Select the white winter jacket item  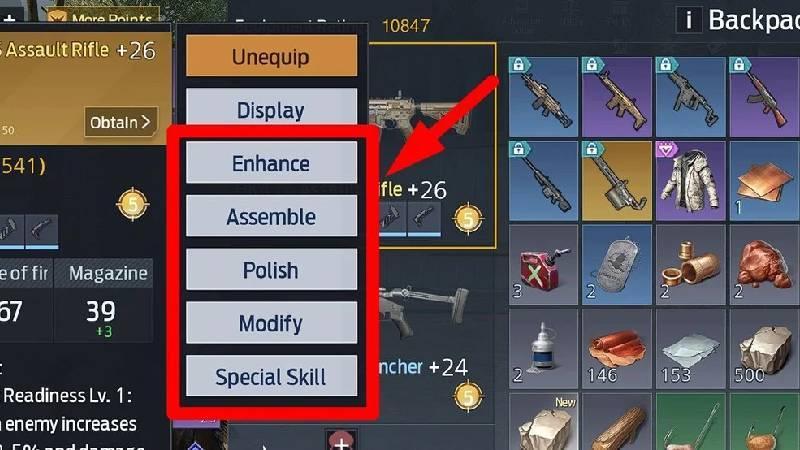click(x=690, y=181)
